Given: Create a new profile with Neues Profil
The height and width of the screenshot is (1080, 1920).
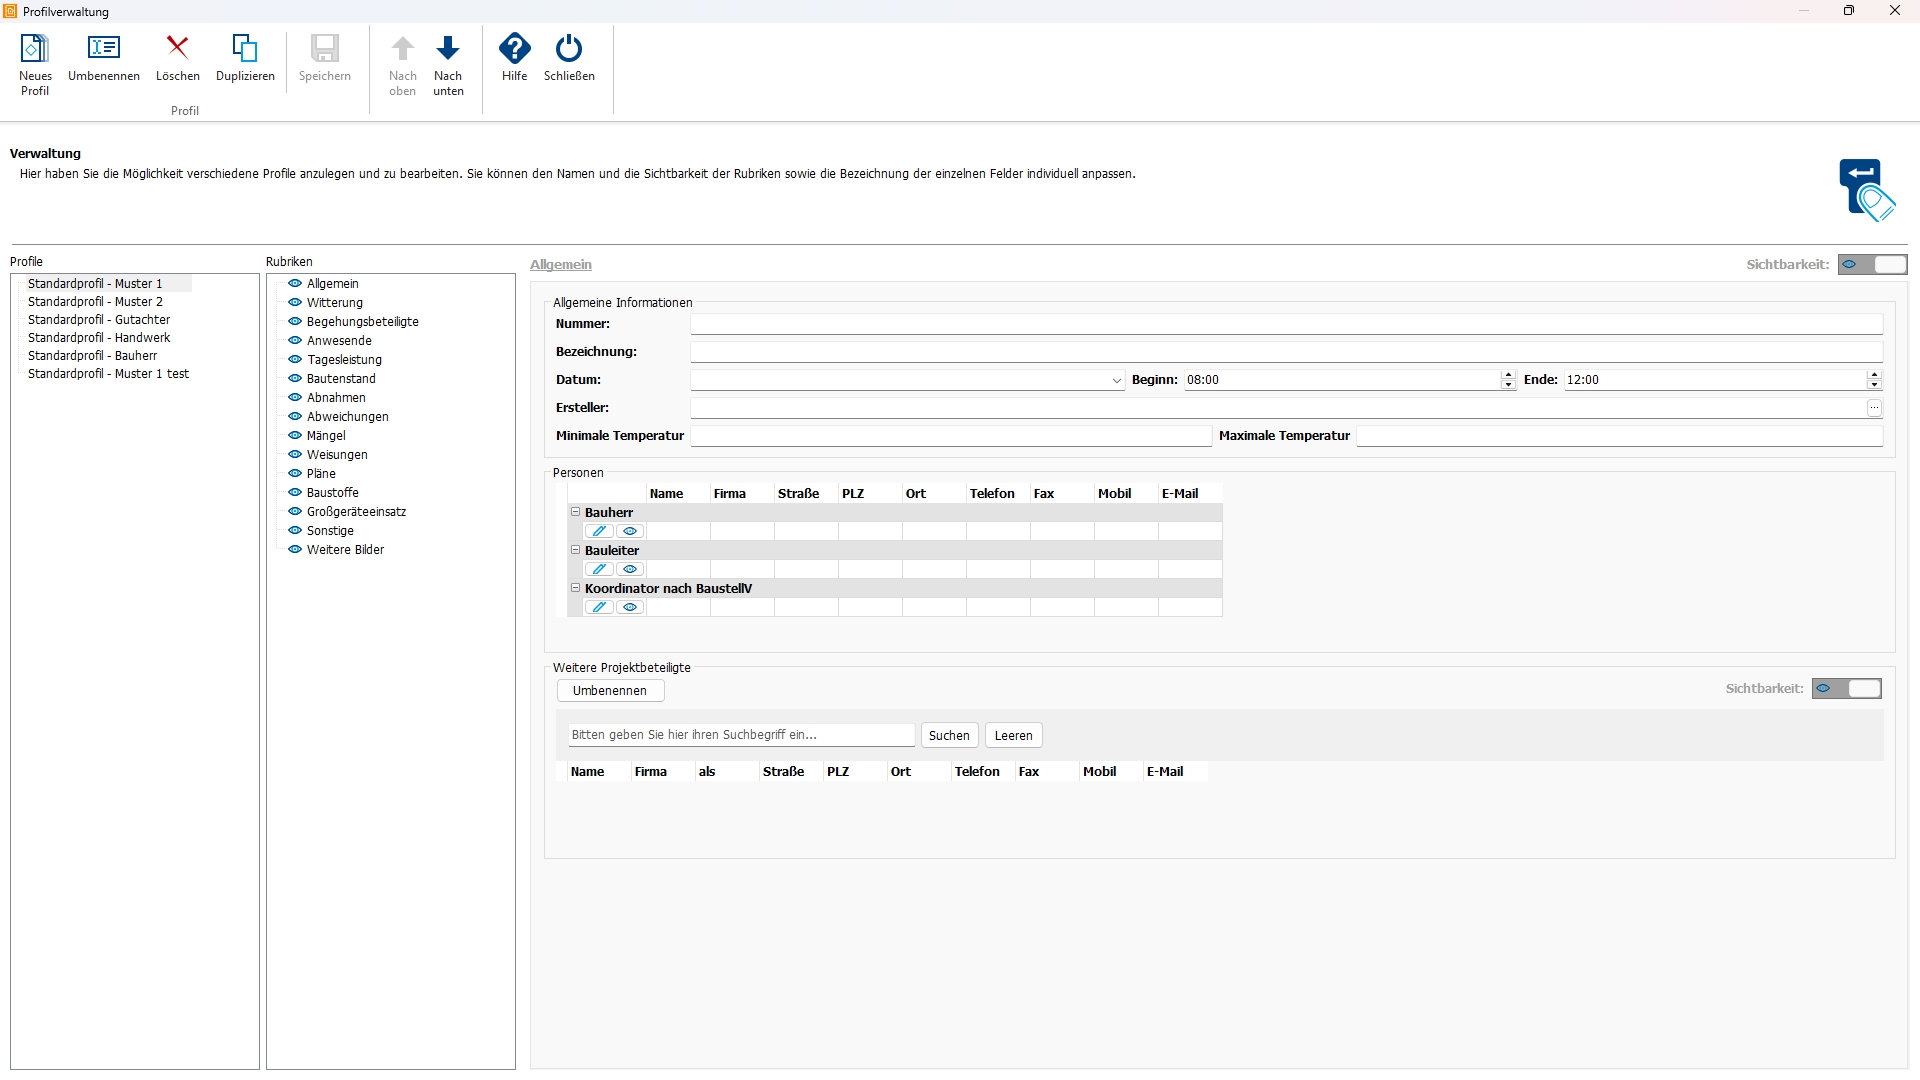Looking at the screenshot, I should tap(35, 49).
